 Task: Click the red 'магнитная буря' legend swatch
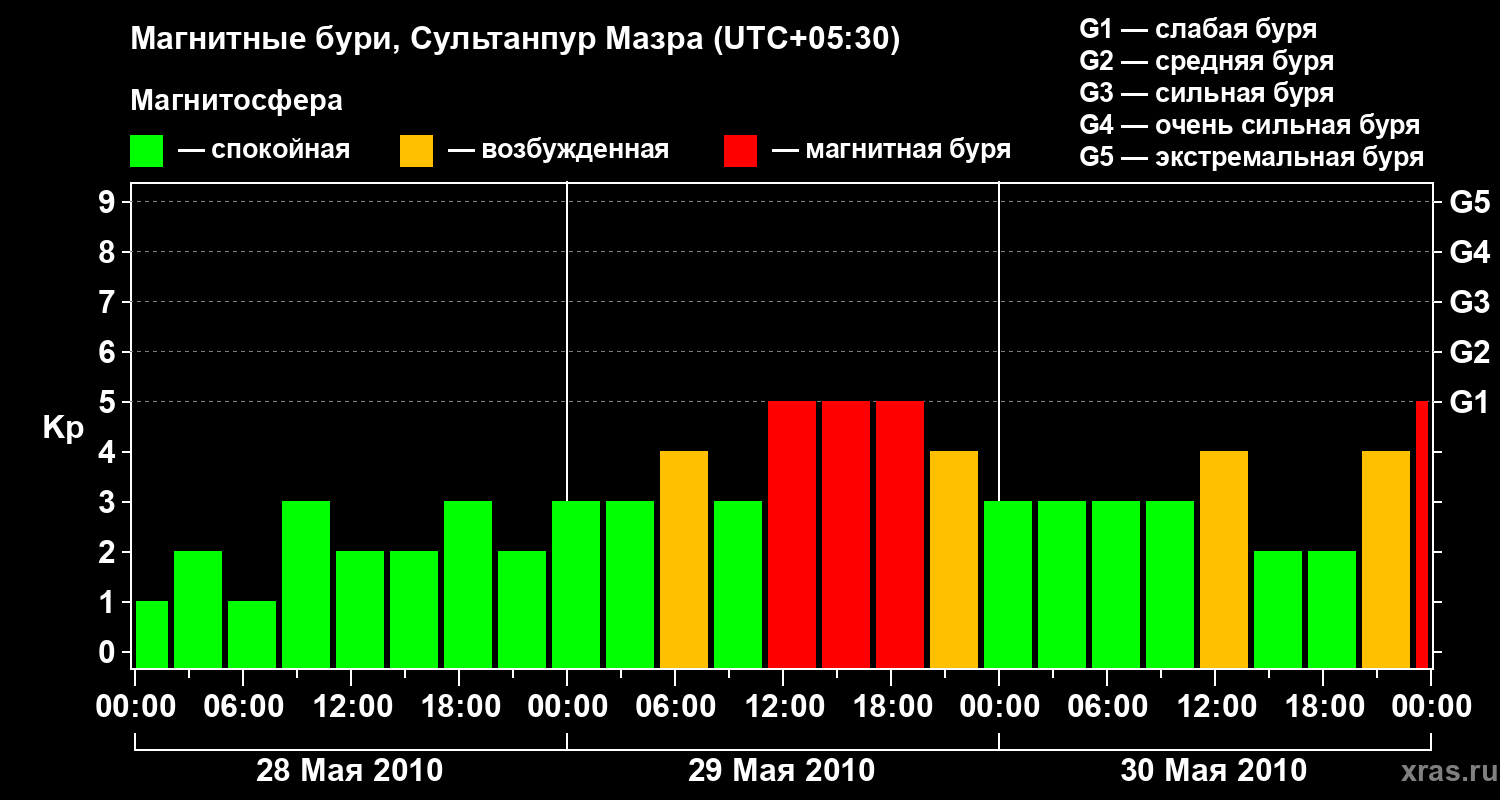click(x=740, y=151)
